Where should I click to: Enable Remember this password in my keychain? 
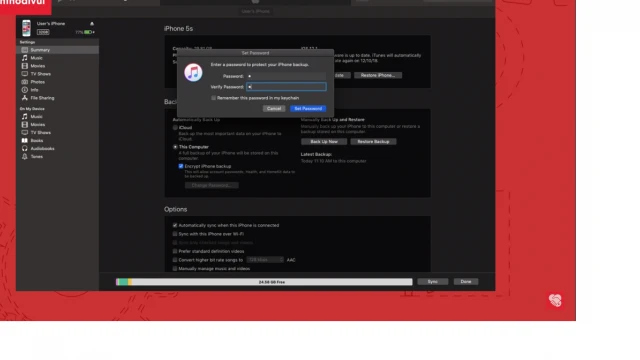coord(213,98)
